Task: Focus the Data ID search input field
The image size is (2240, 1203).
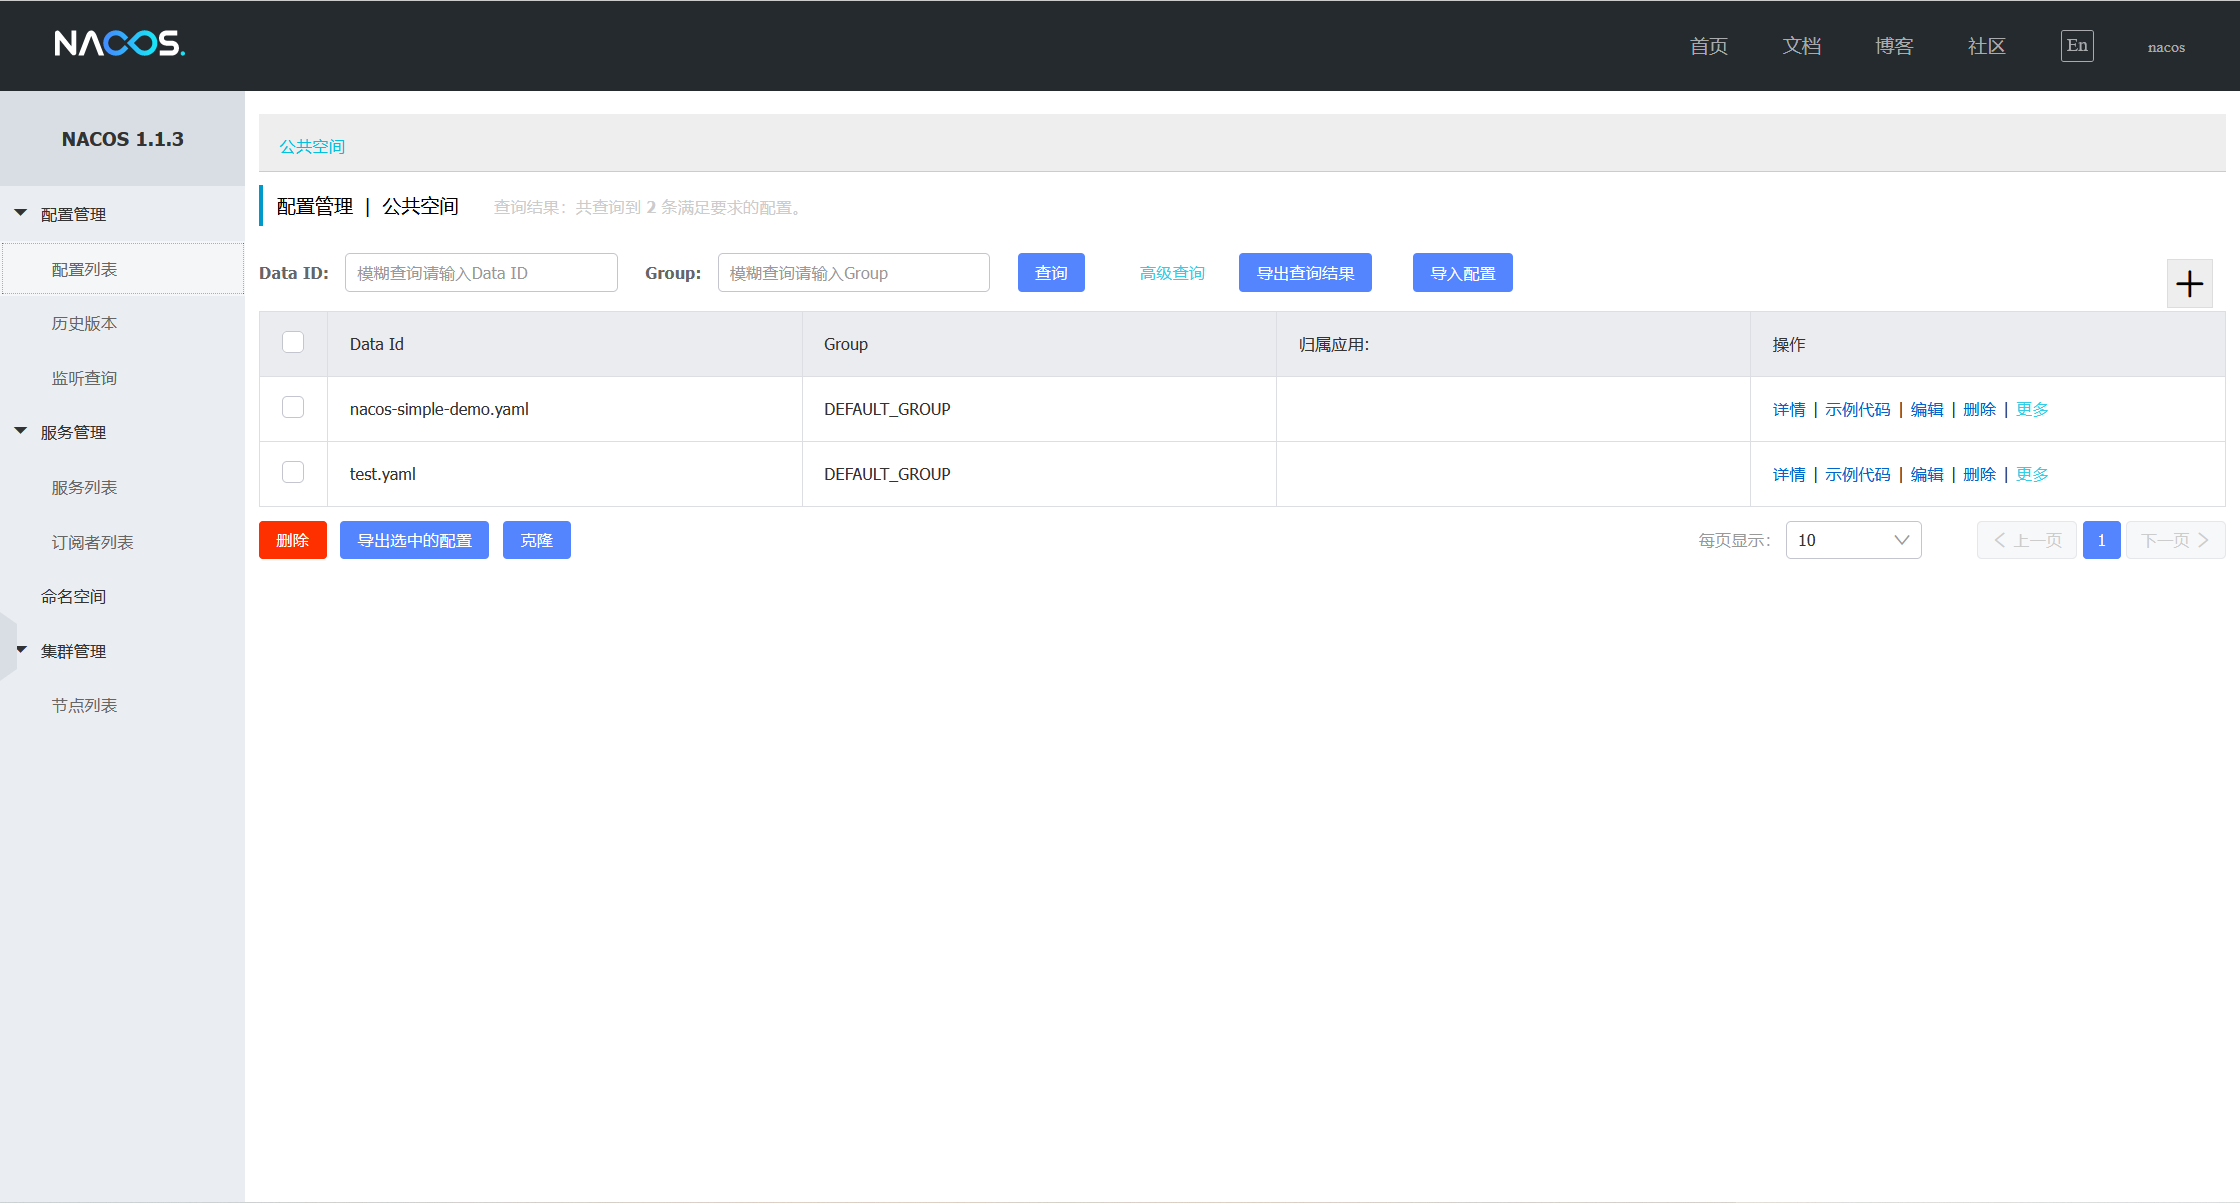Action: (481, 273)
